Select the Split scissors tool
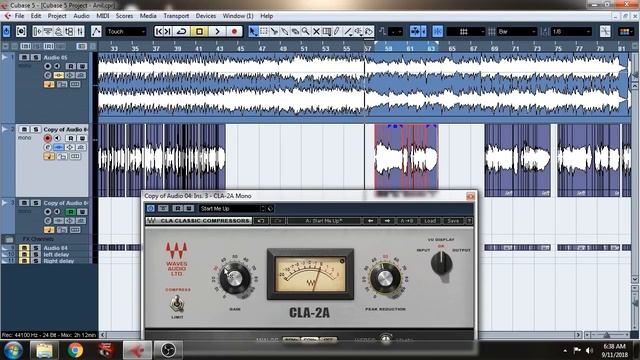Screen dimensions: 640x360 click(274, 31)
